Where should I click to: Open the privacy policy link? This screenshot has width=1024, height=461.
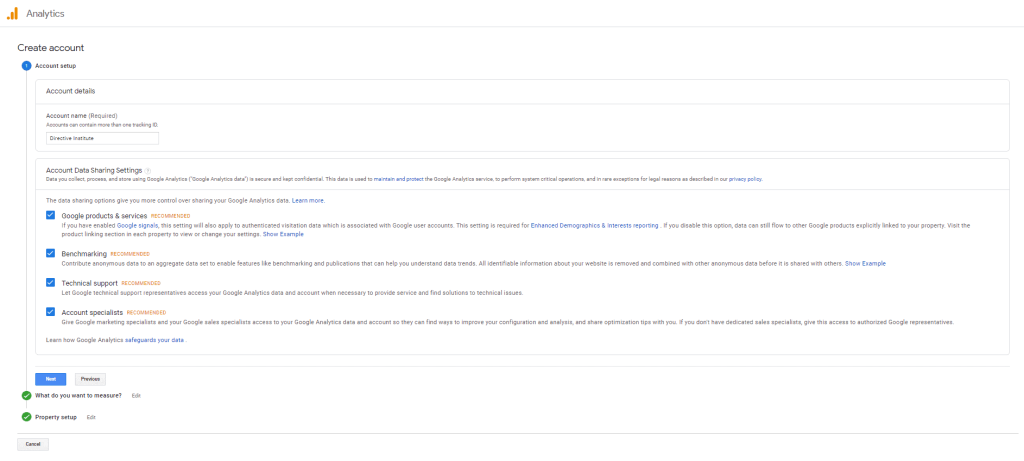click(x=745, y=179)
